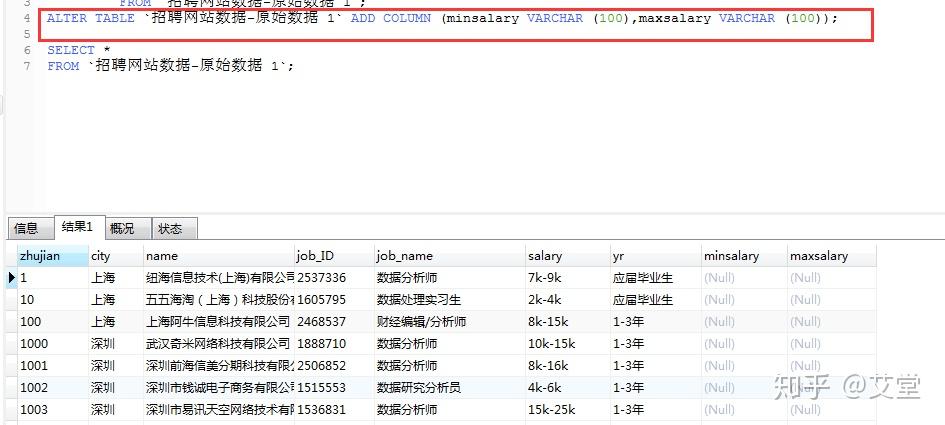
Task: Select the cell with zhujian 1002
Action: pos(52,388)
